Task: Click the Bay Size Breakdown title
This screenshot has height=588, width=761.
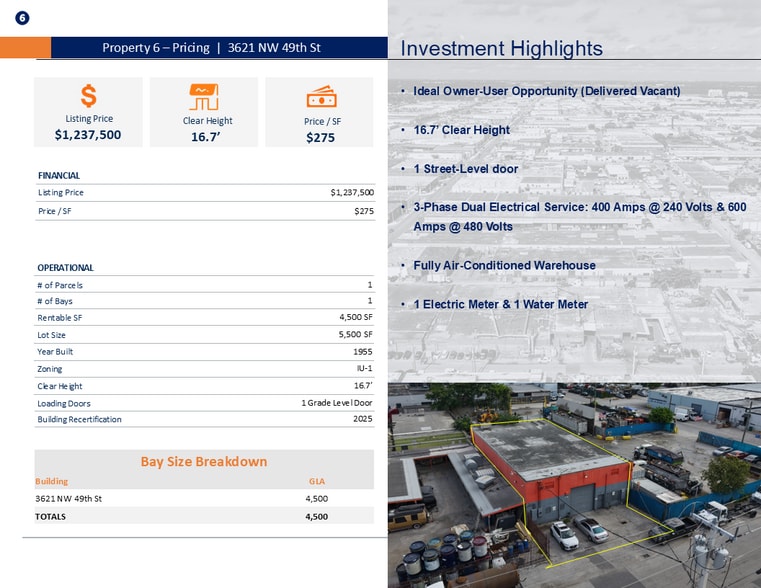Action: 204,461
